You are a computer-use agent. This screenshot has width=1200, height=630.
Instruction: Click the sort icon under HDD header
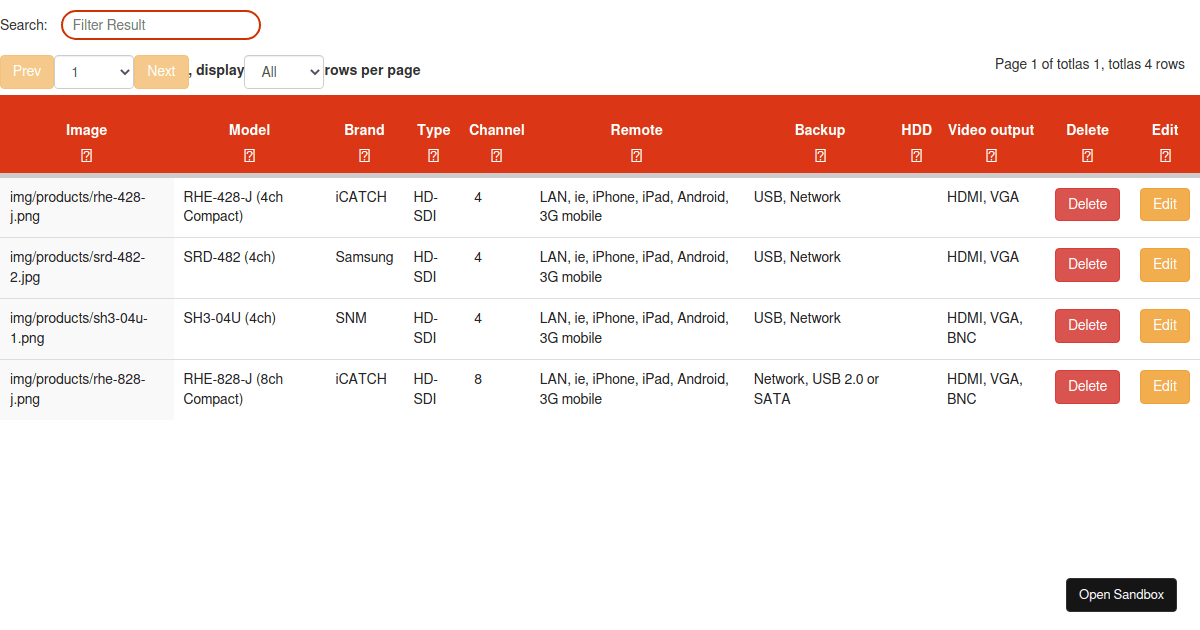[917, 156]
